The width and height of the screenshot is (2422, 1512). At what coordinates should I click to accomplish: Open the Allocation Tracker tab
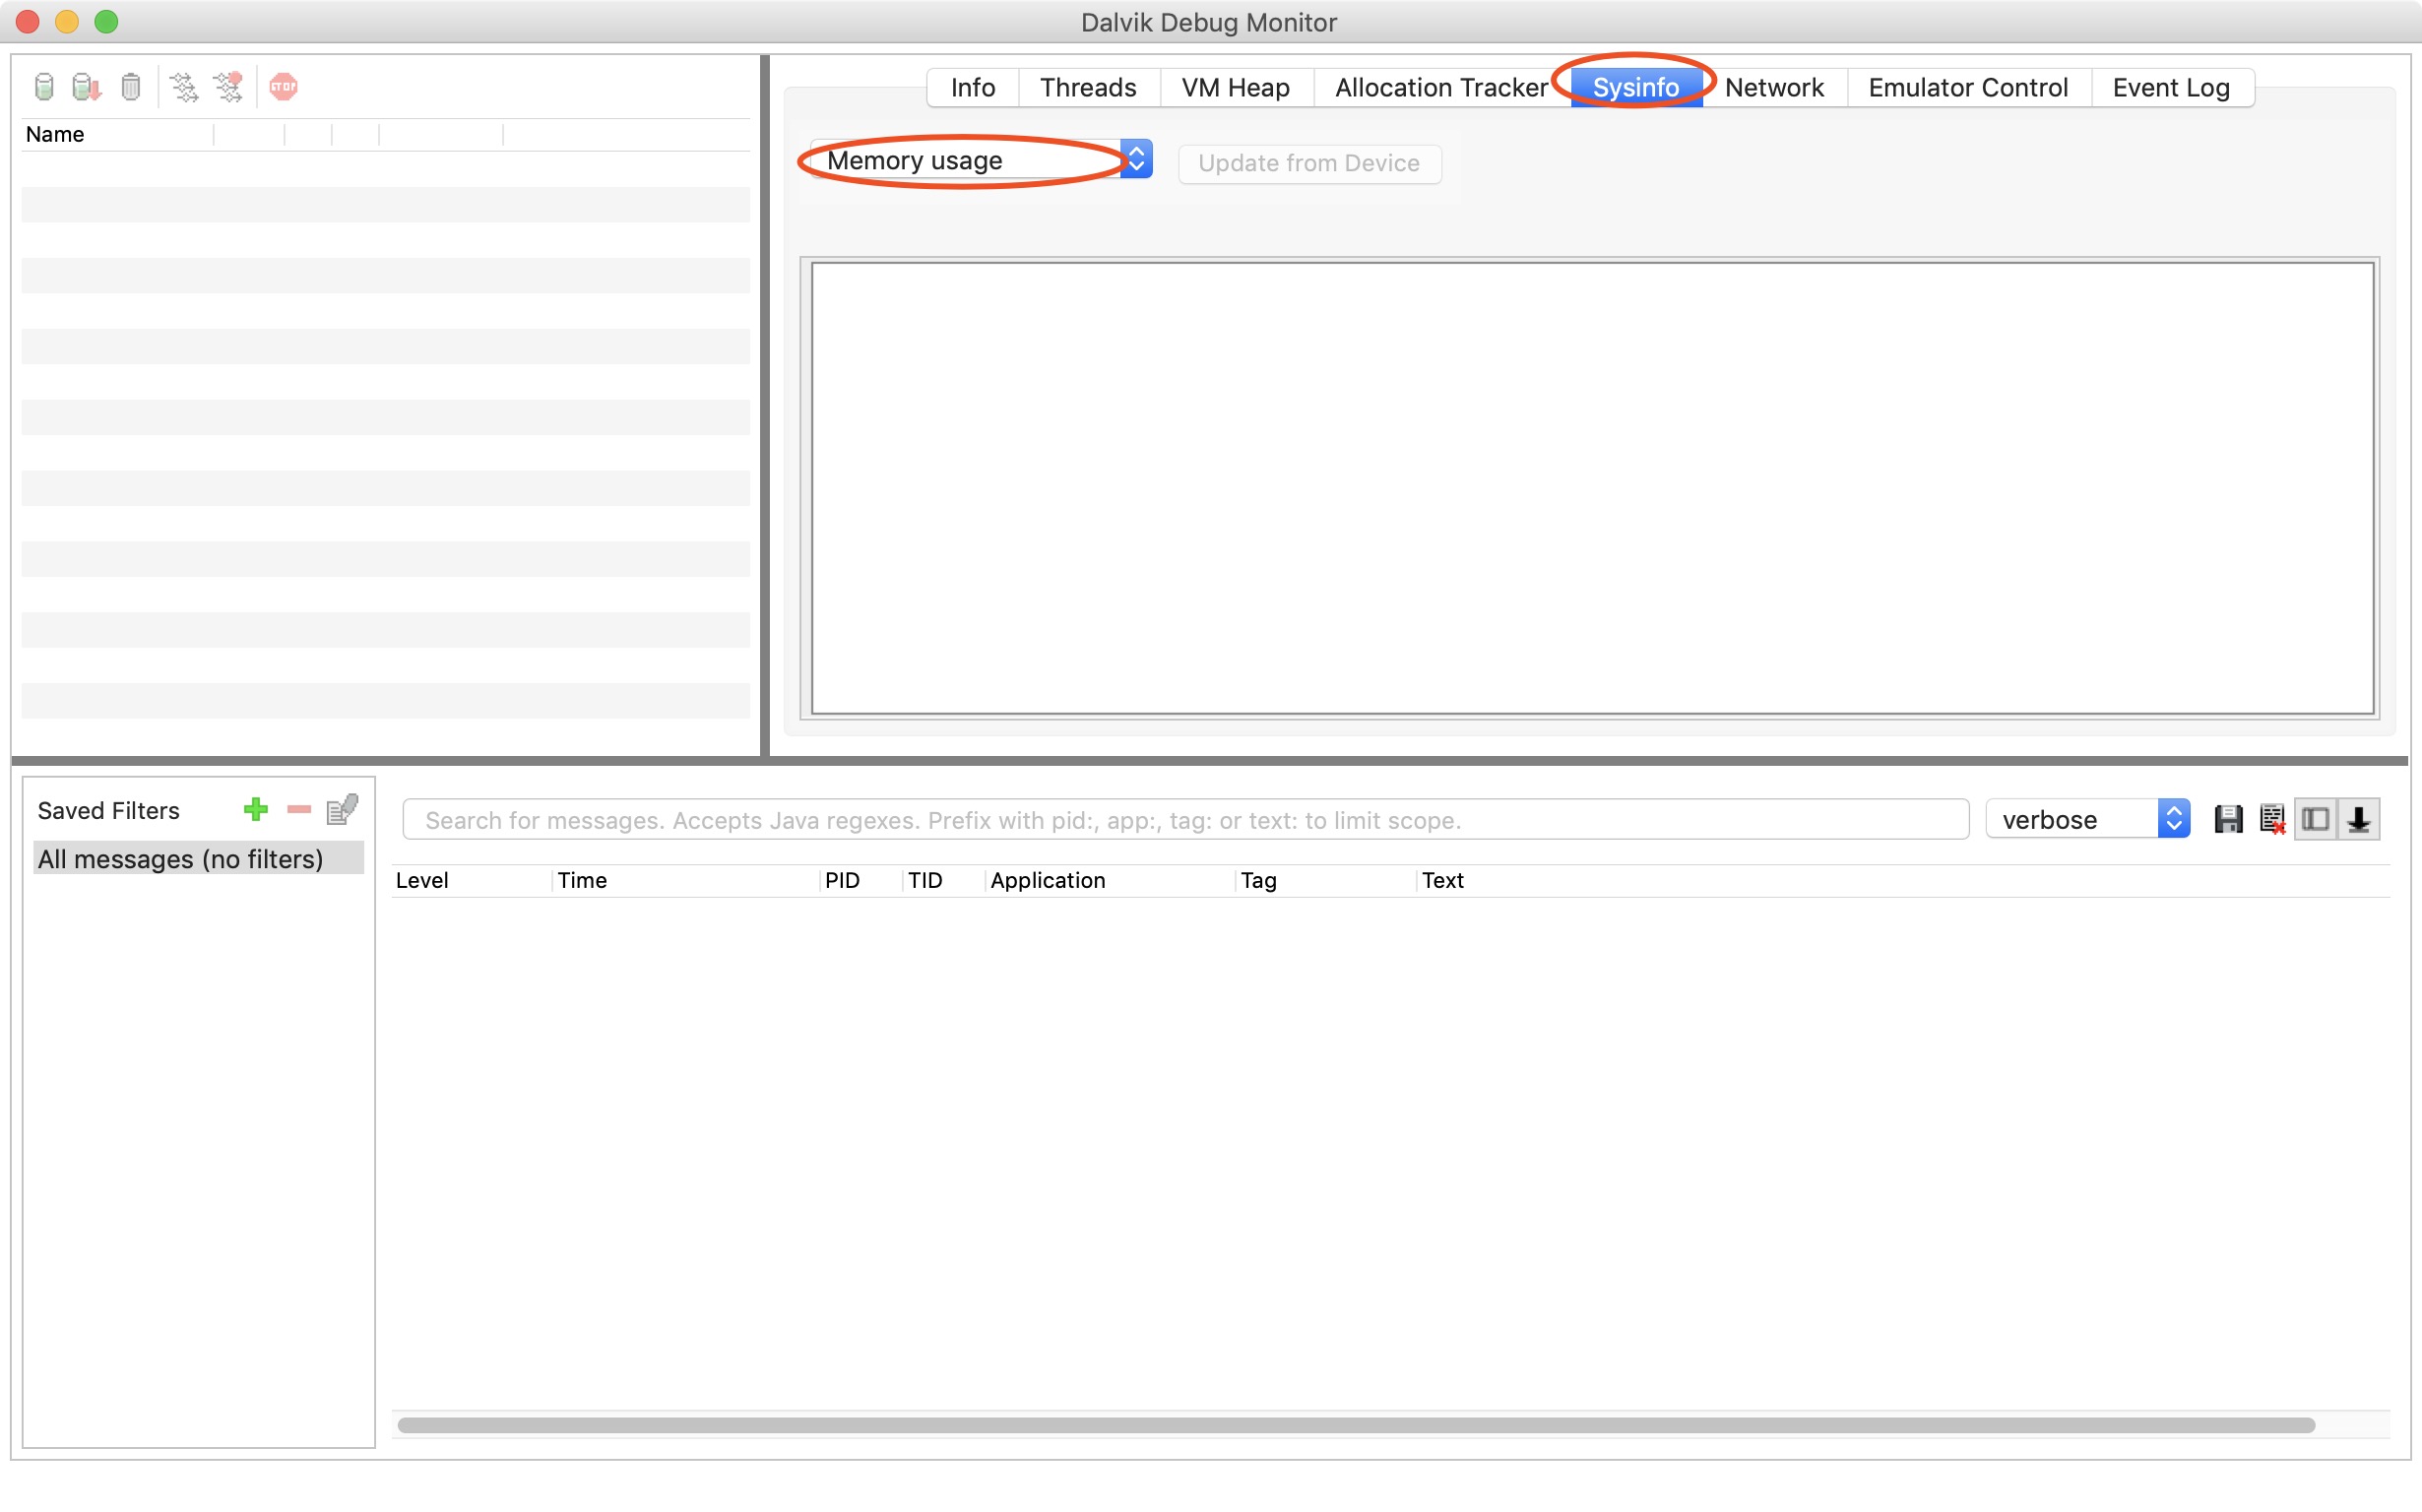click(x=1441, y=87)
